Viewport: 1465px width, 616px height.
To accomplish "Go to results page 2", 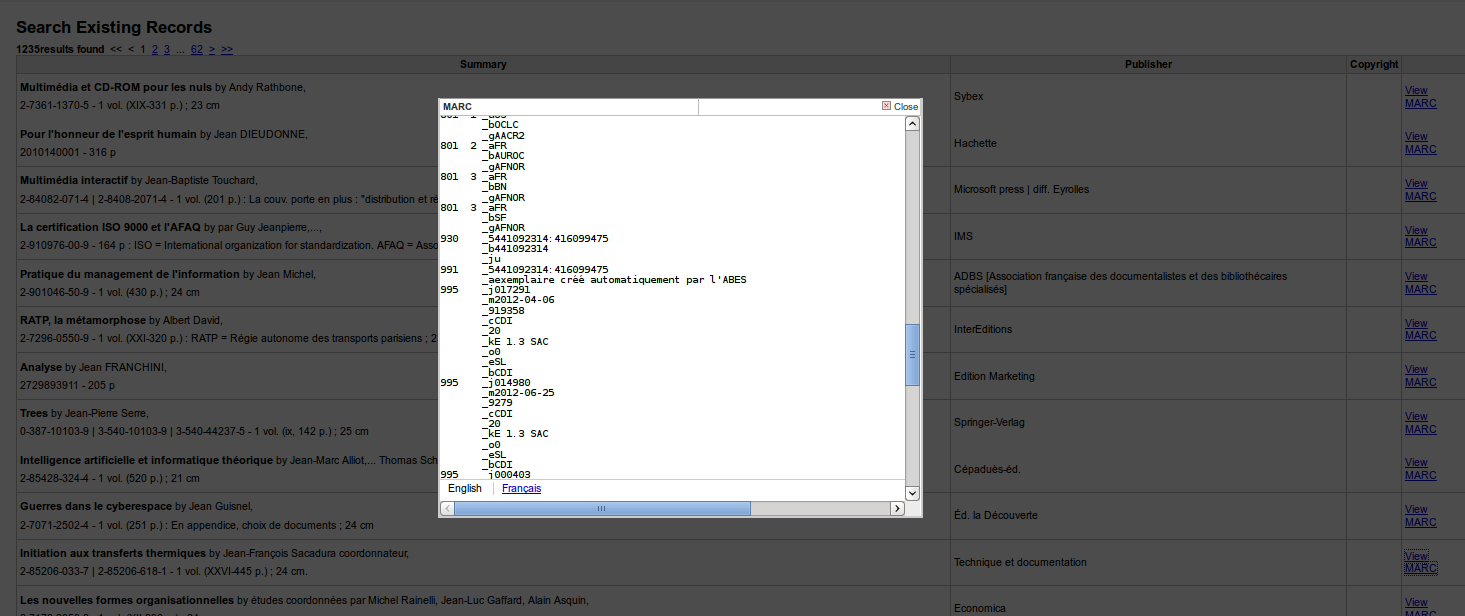I will coord(155,49).
